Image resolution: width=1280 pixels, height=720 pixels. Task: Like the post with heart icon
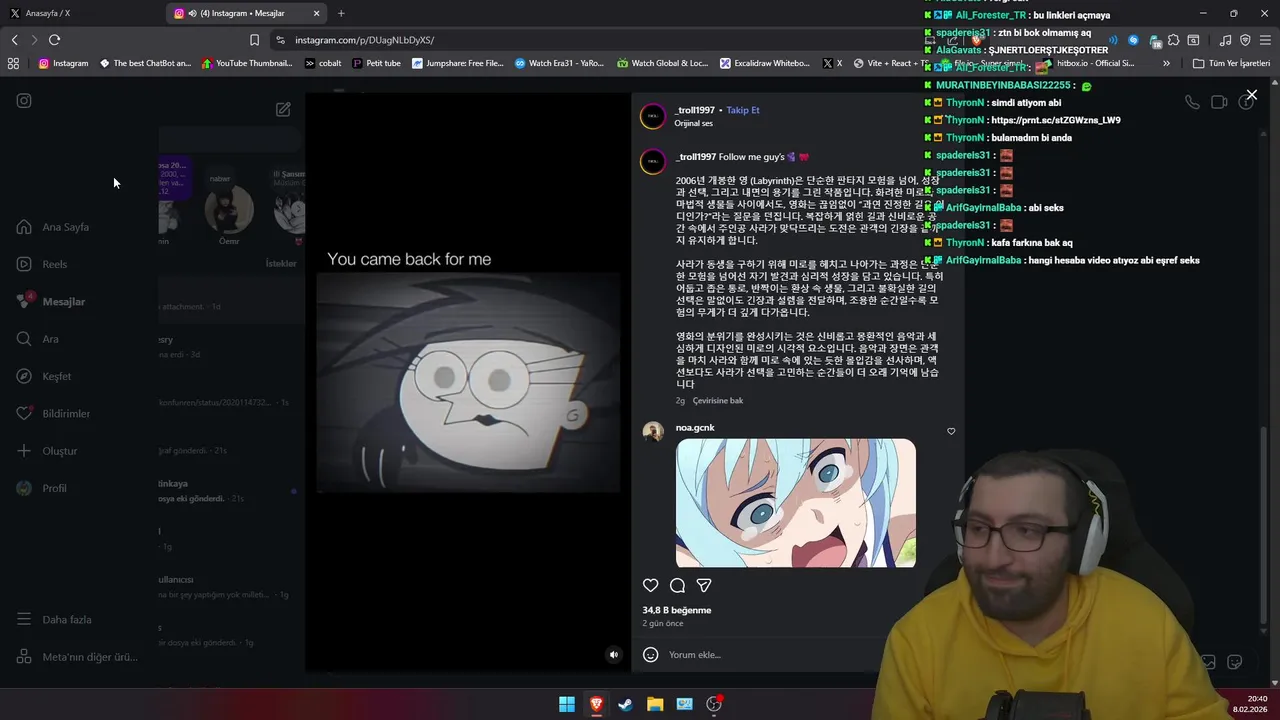(x=651, y=585)
